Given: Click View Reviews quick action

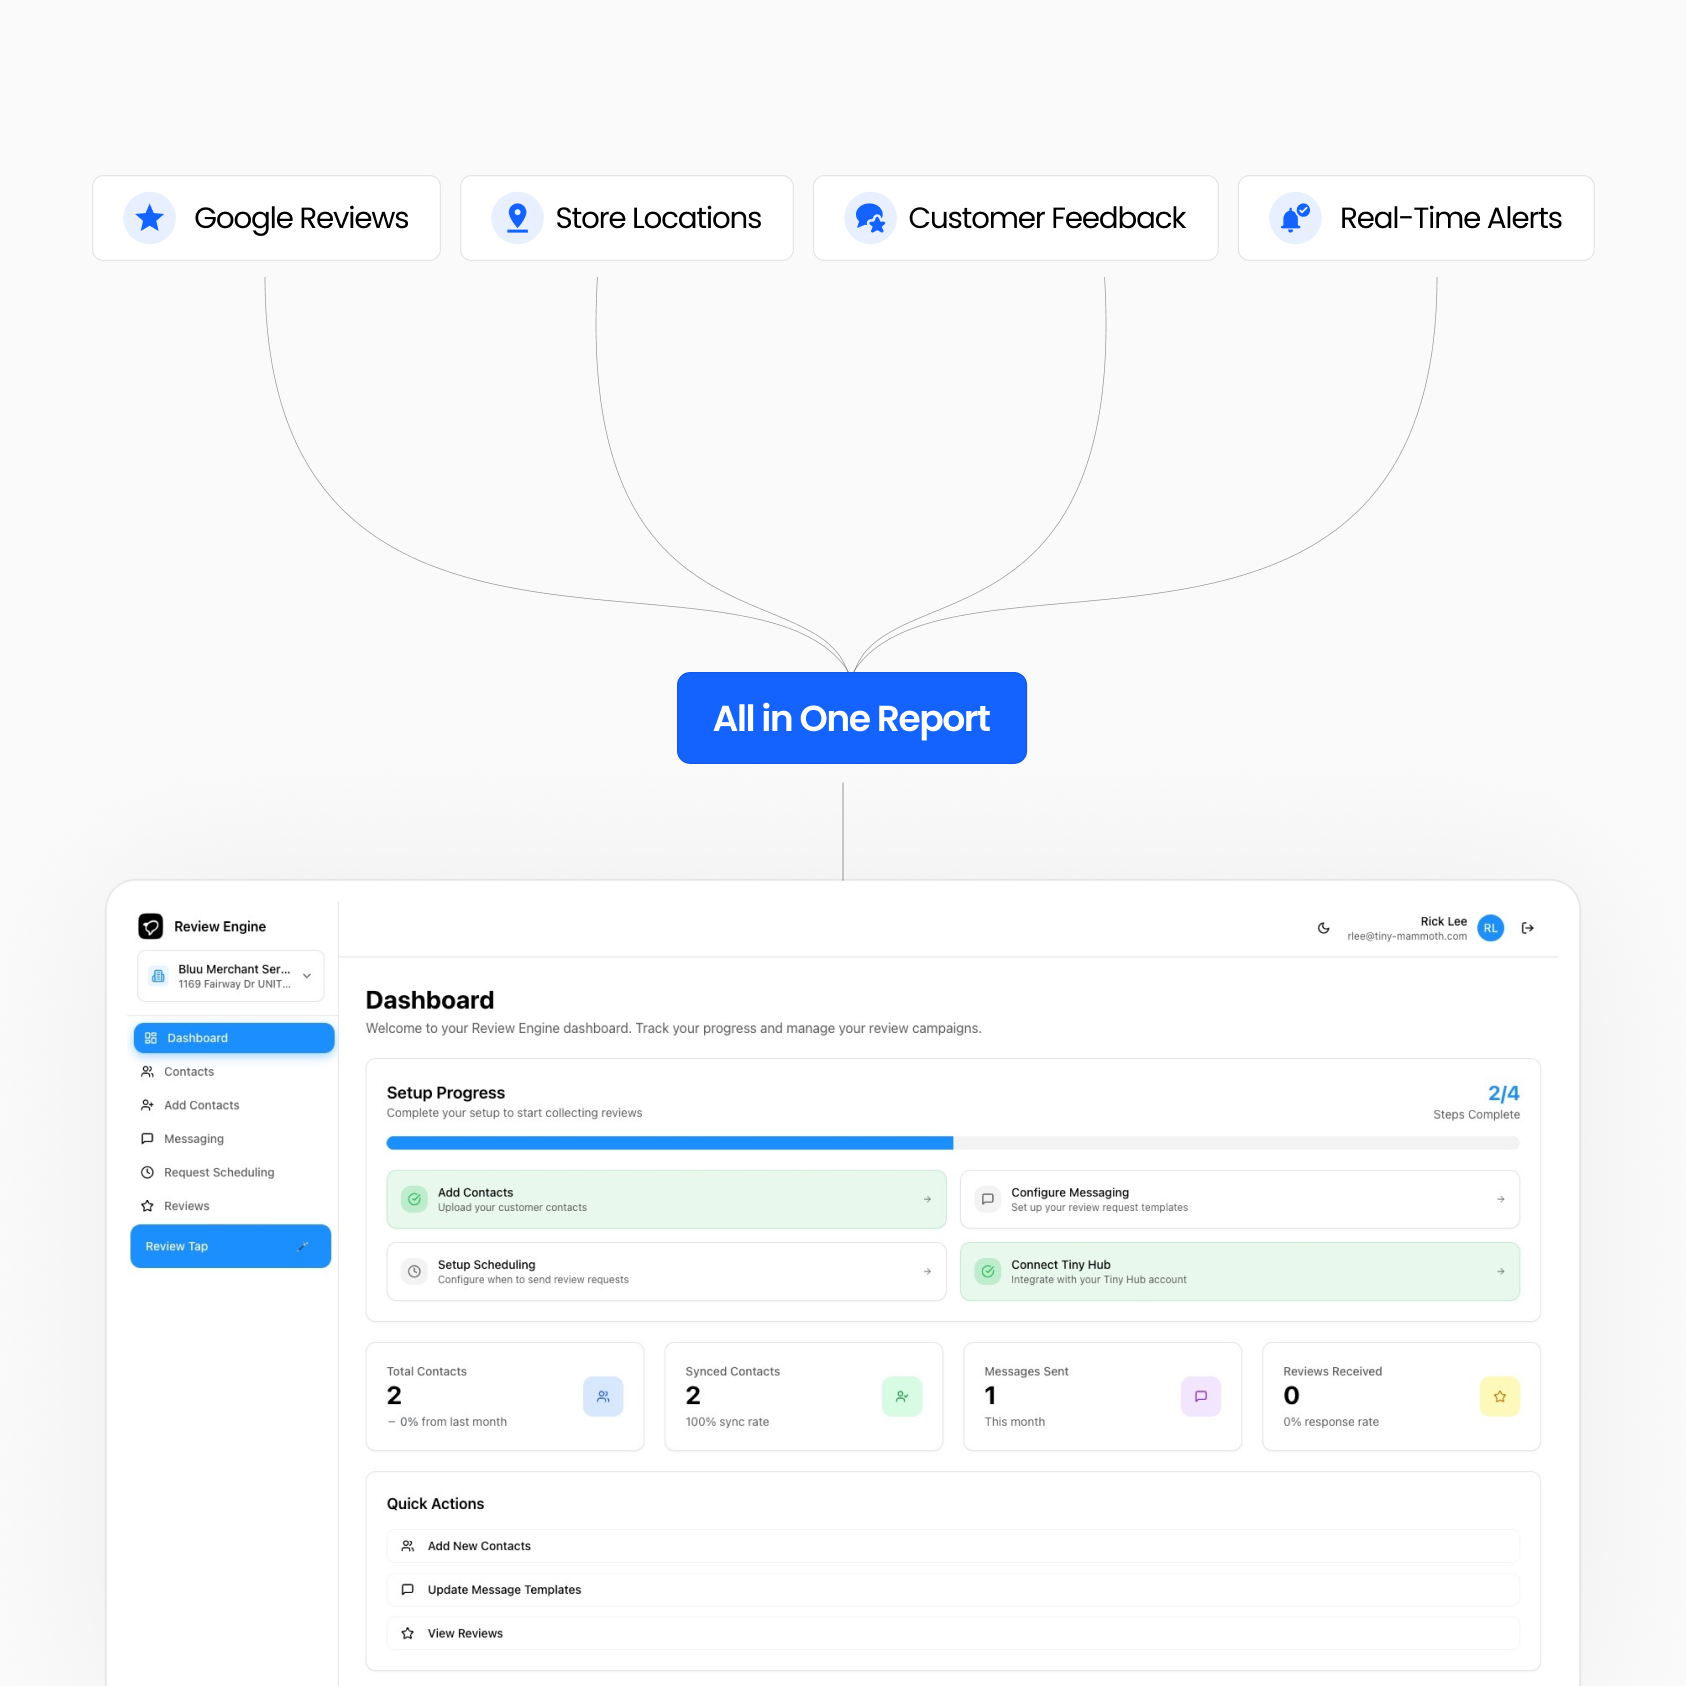Looking at the screenshot, I should pyautogui.click(x=953, y=1634).
